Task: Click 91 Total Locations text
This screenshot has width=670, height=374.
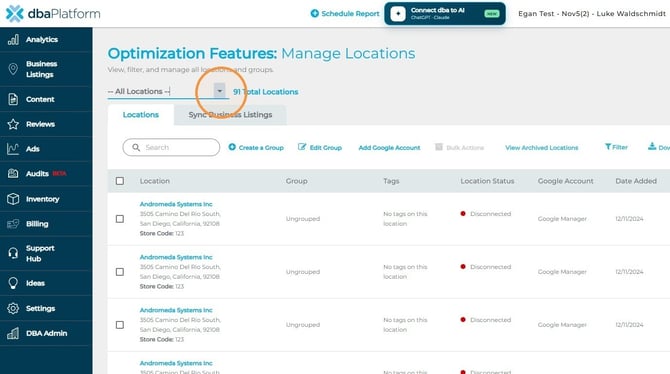Action: click(x=265, y=91)
